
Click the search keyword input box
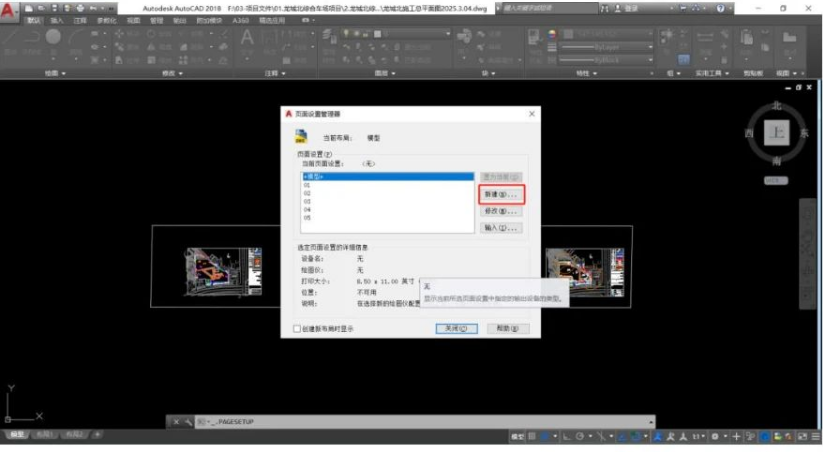(549, 8)
